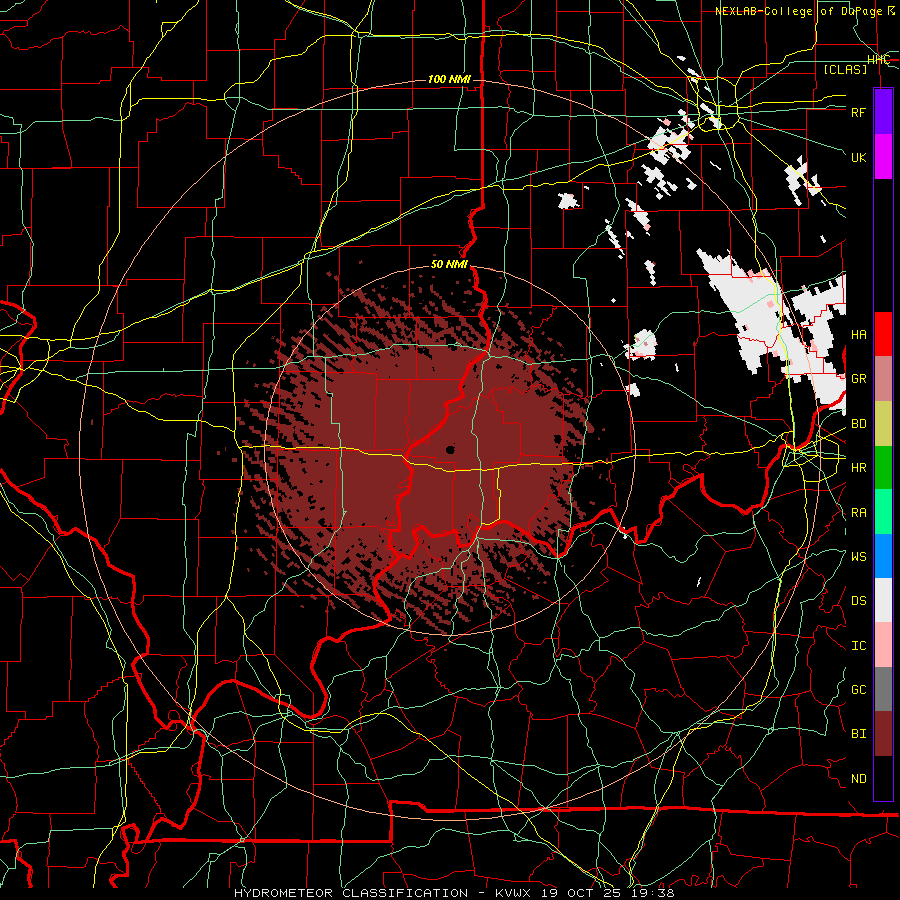Select the BD legend label
Screen dimensions: 900x900
tap(858, 424)
